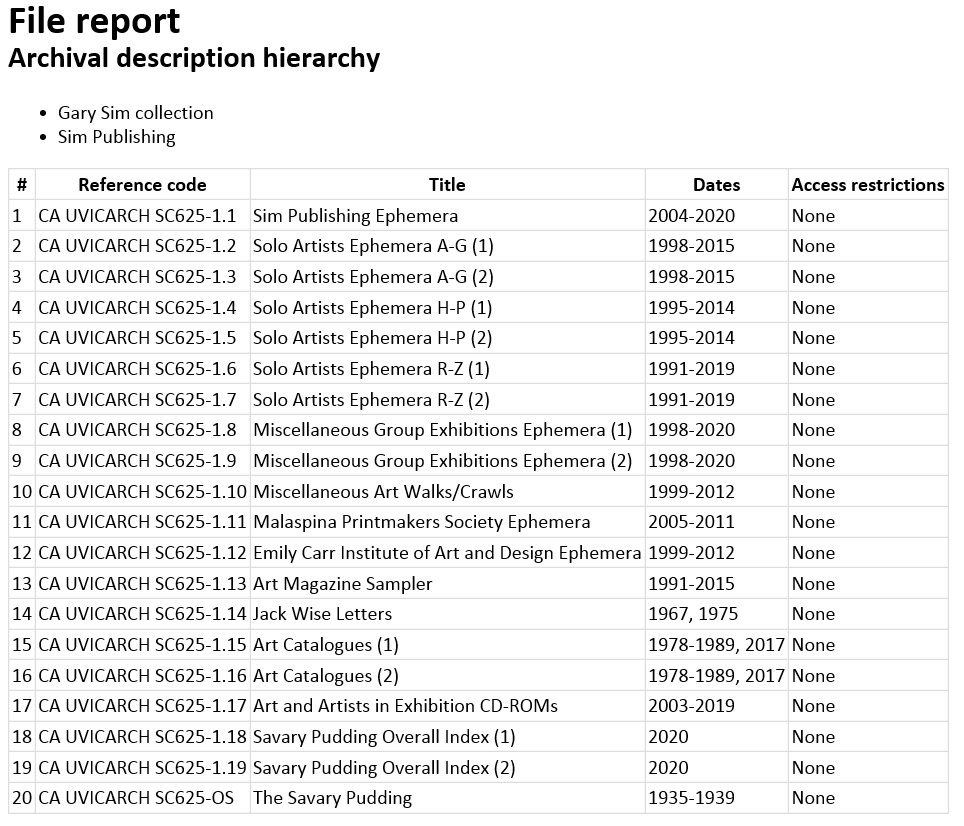Viewport: 964px width, 826px height.
Task: Select reference code CA UVICARCH SC625-1.11
Action: [x=142, y=522]
